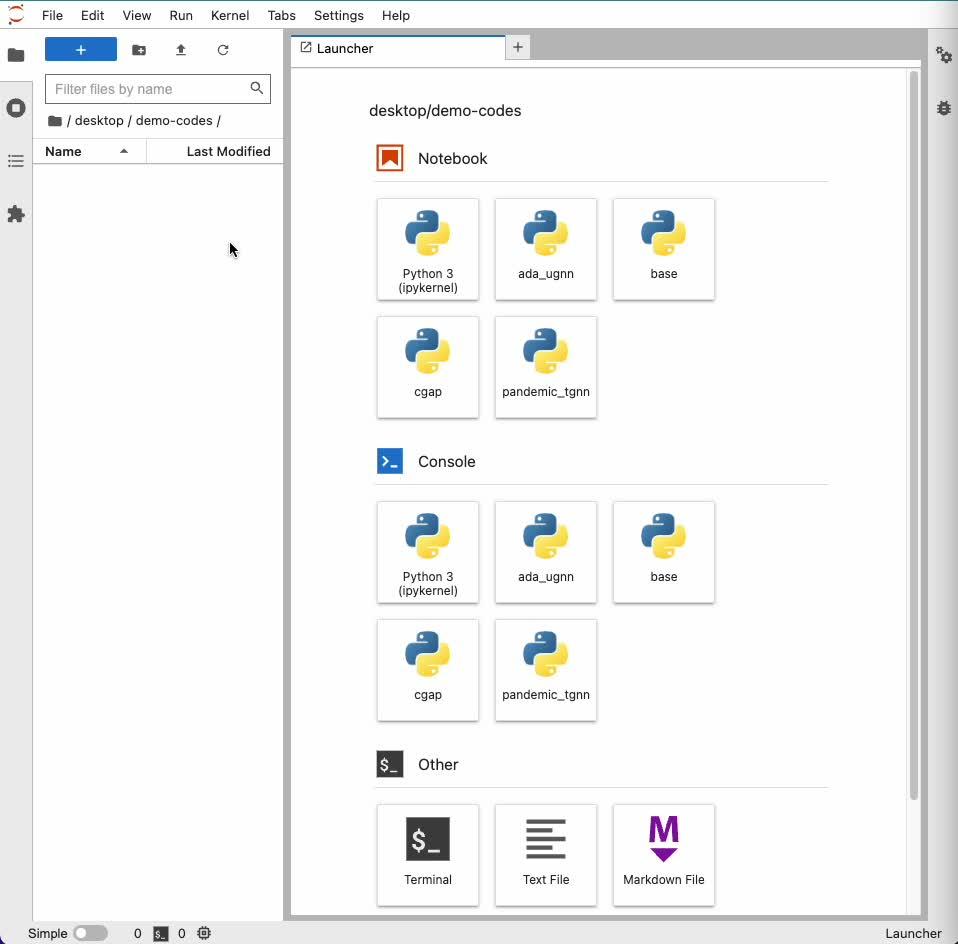Start a console using the pandemic_tgnn kernel
The width and height of the screenshot is (958, 944).
pyautogui.click(x=546, y=670)
